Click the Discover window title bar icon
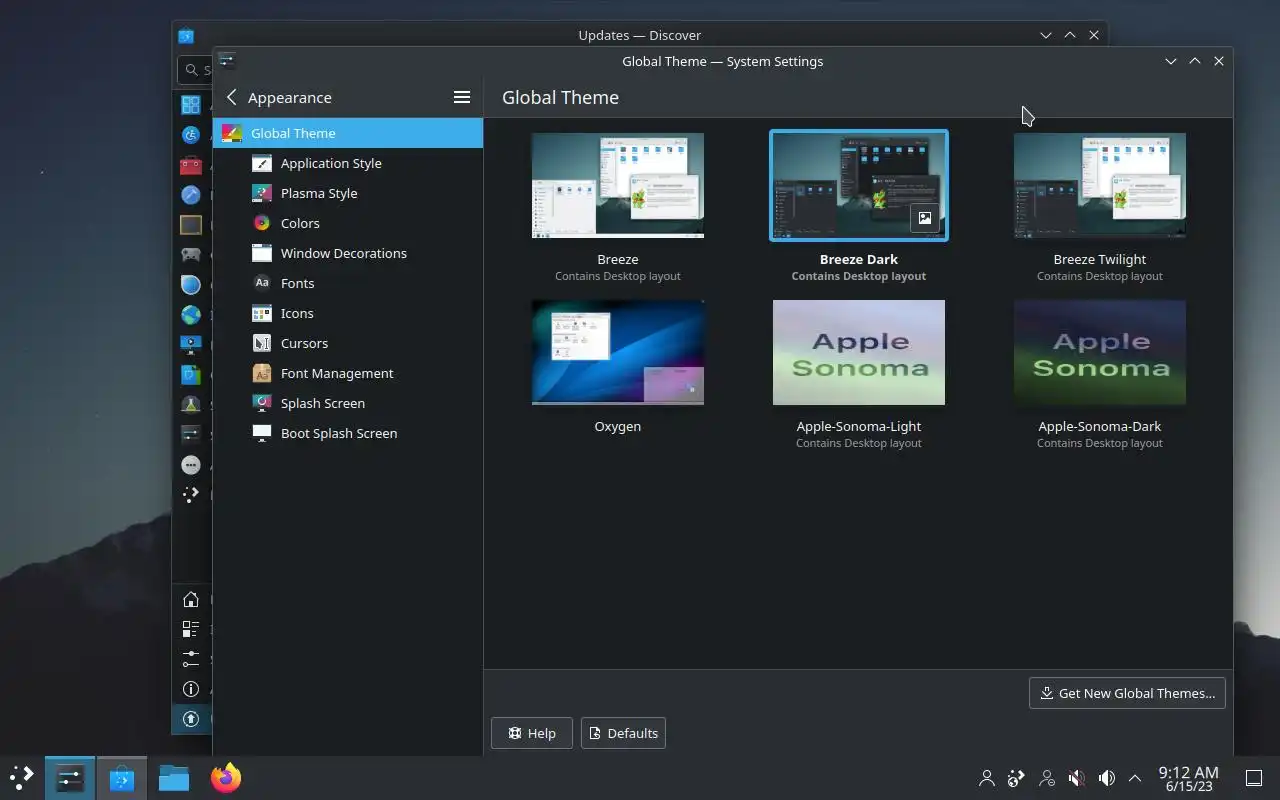The width and height of the screenshot is (1280, 800). click(186, 35)
